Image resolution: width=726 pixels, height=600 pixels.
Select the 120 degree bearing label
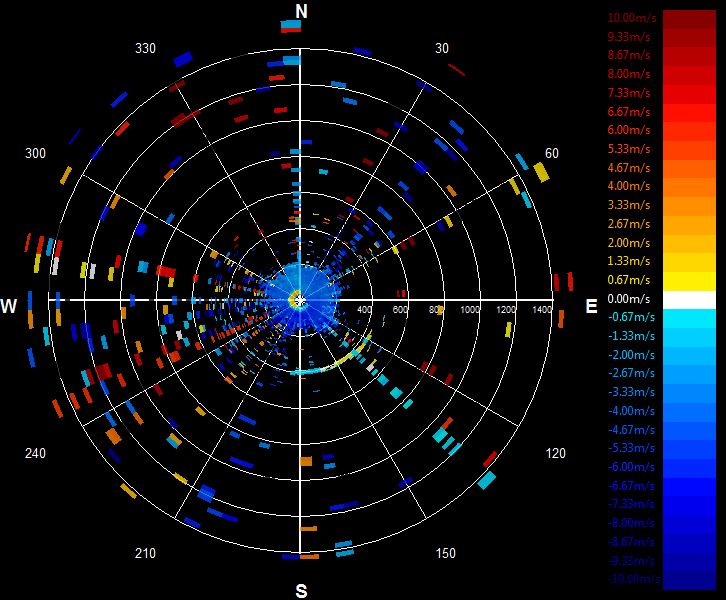[555, 453]
